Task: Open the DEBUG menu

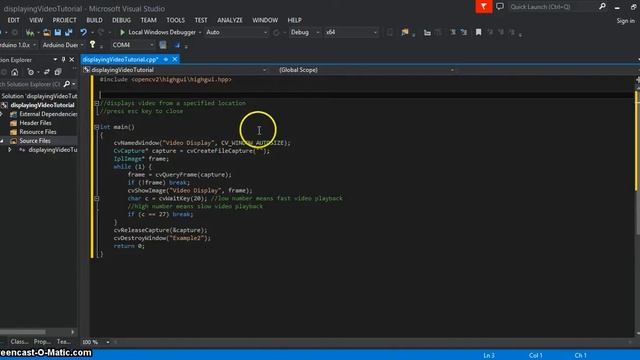Action: [x=121, y=20]
